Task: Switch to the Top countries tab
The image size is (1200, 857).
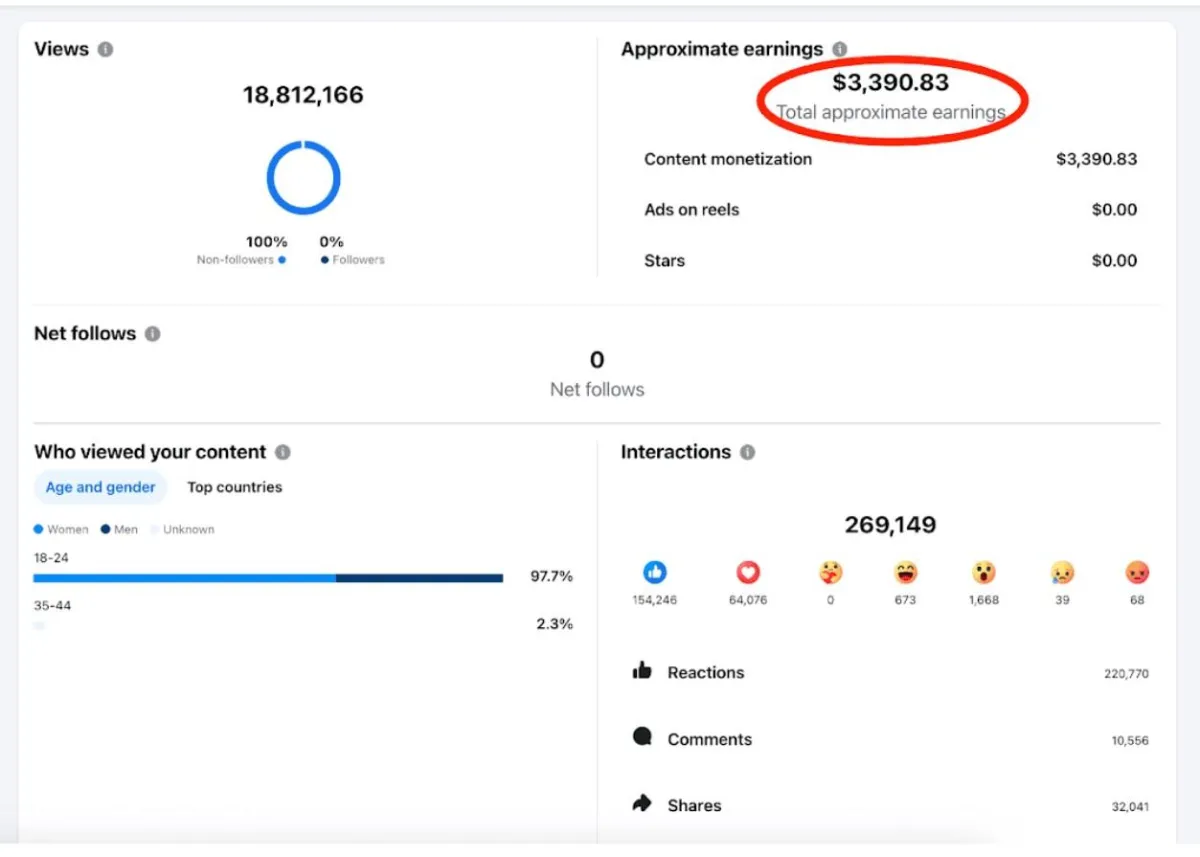Action: 235,487
